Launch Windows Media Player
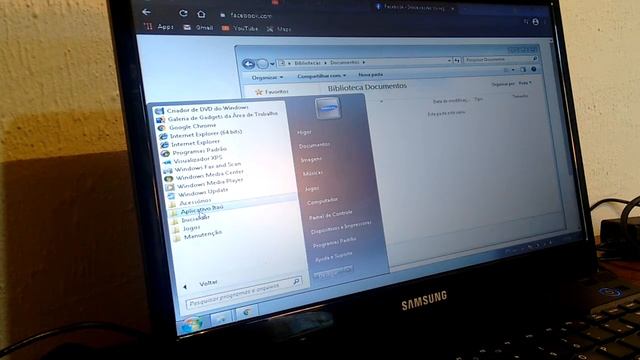The image size is (640, 360). point(204,183)
